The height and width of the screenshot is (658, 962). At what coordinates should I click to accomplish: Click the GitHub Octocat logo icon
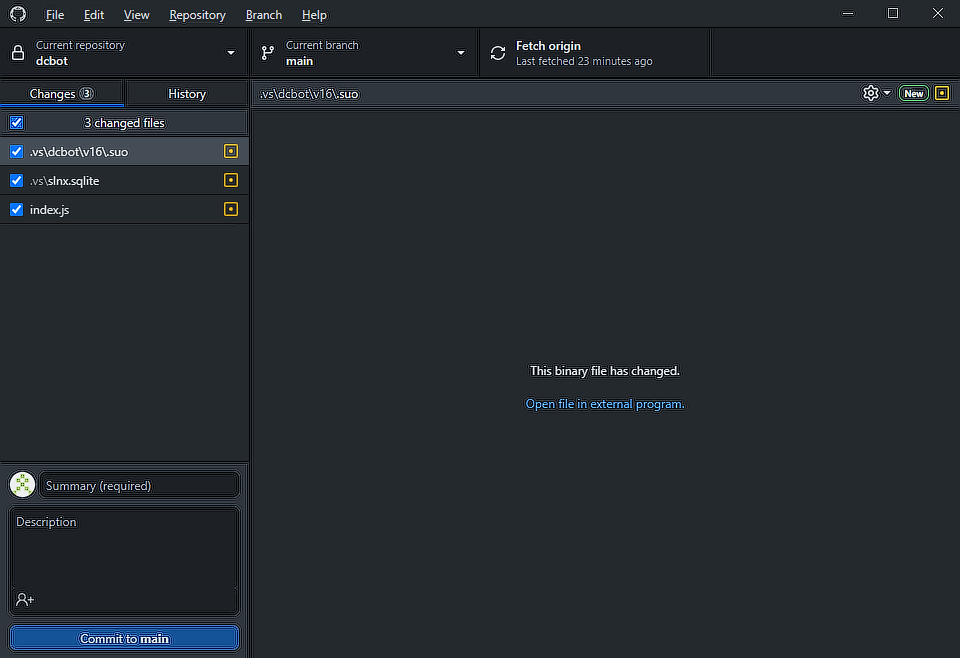click(18, 14)
